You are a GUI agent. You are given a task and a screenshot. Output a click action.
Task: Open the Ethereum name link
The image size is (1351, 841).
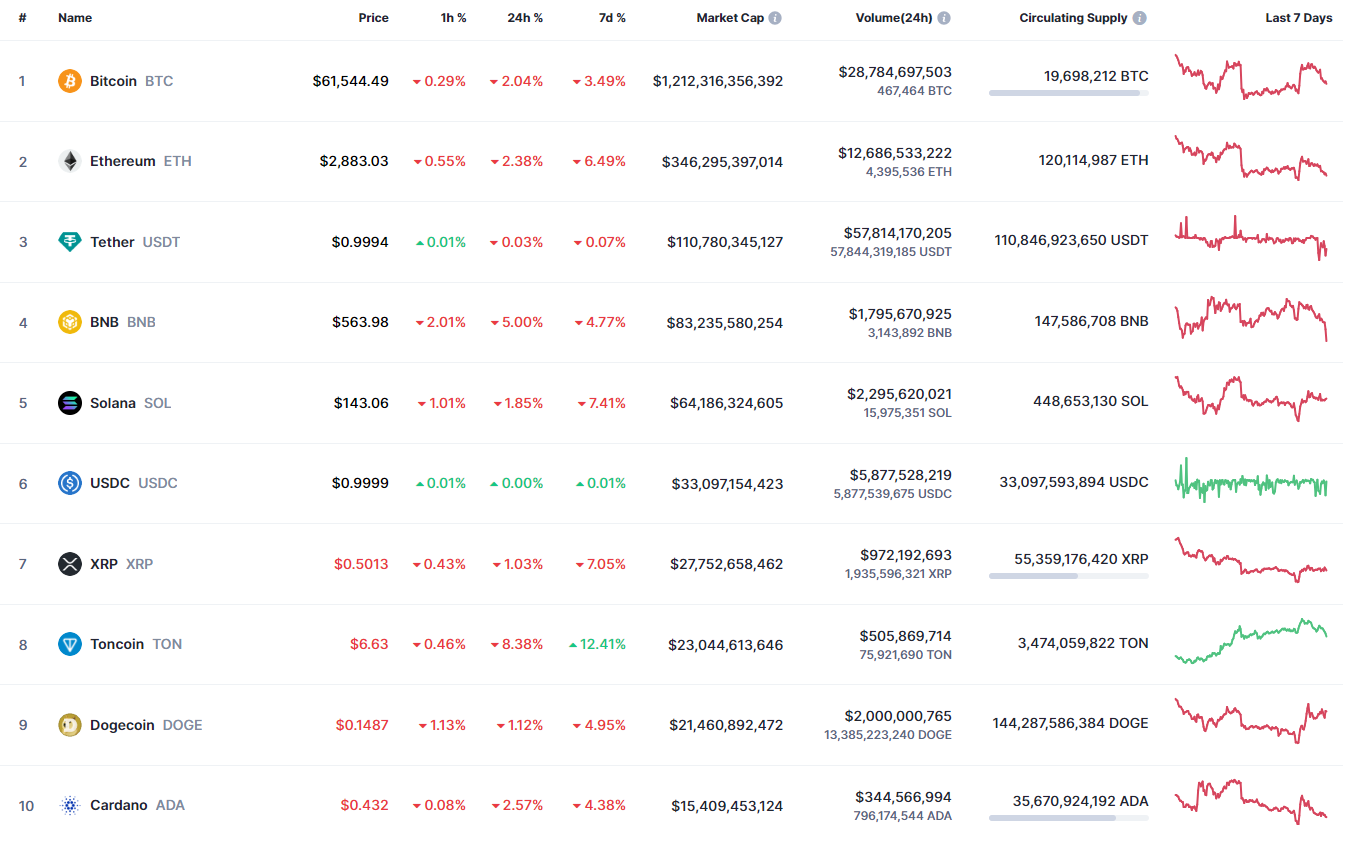123,161
